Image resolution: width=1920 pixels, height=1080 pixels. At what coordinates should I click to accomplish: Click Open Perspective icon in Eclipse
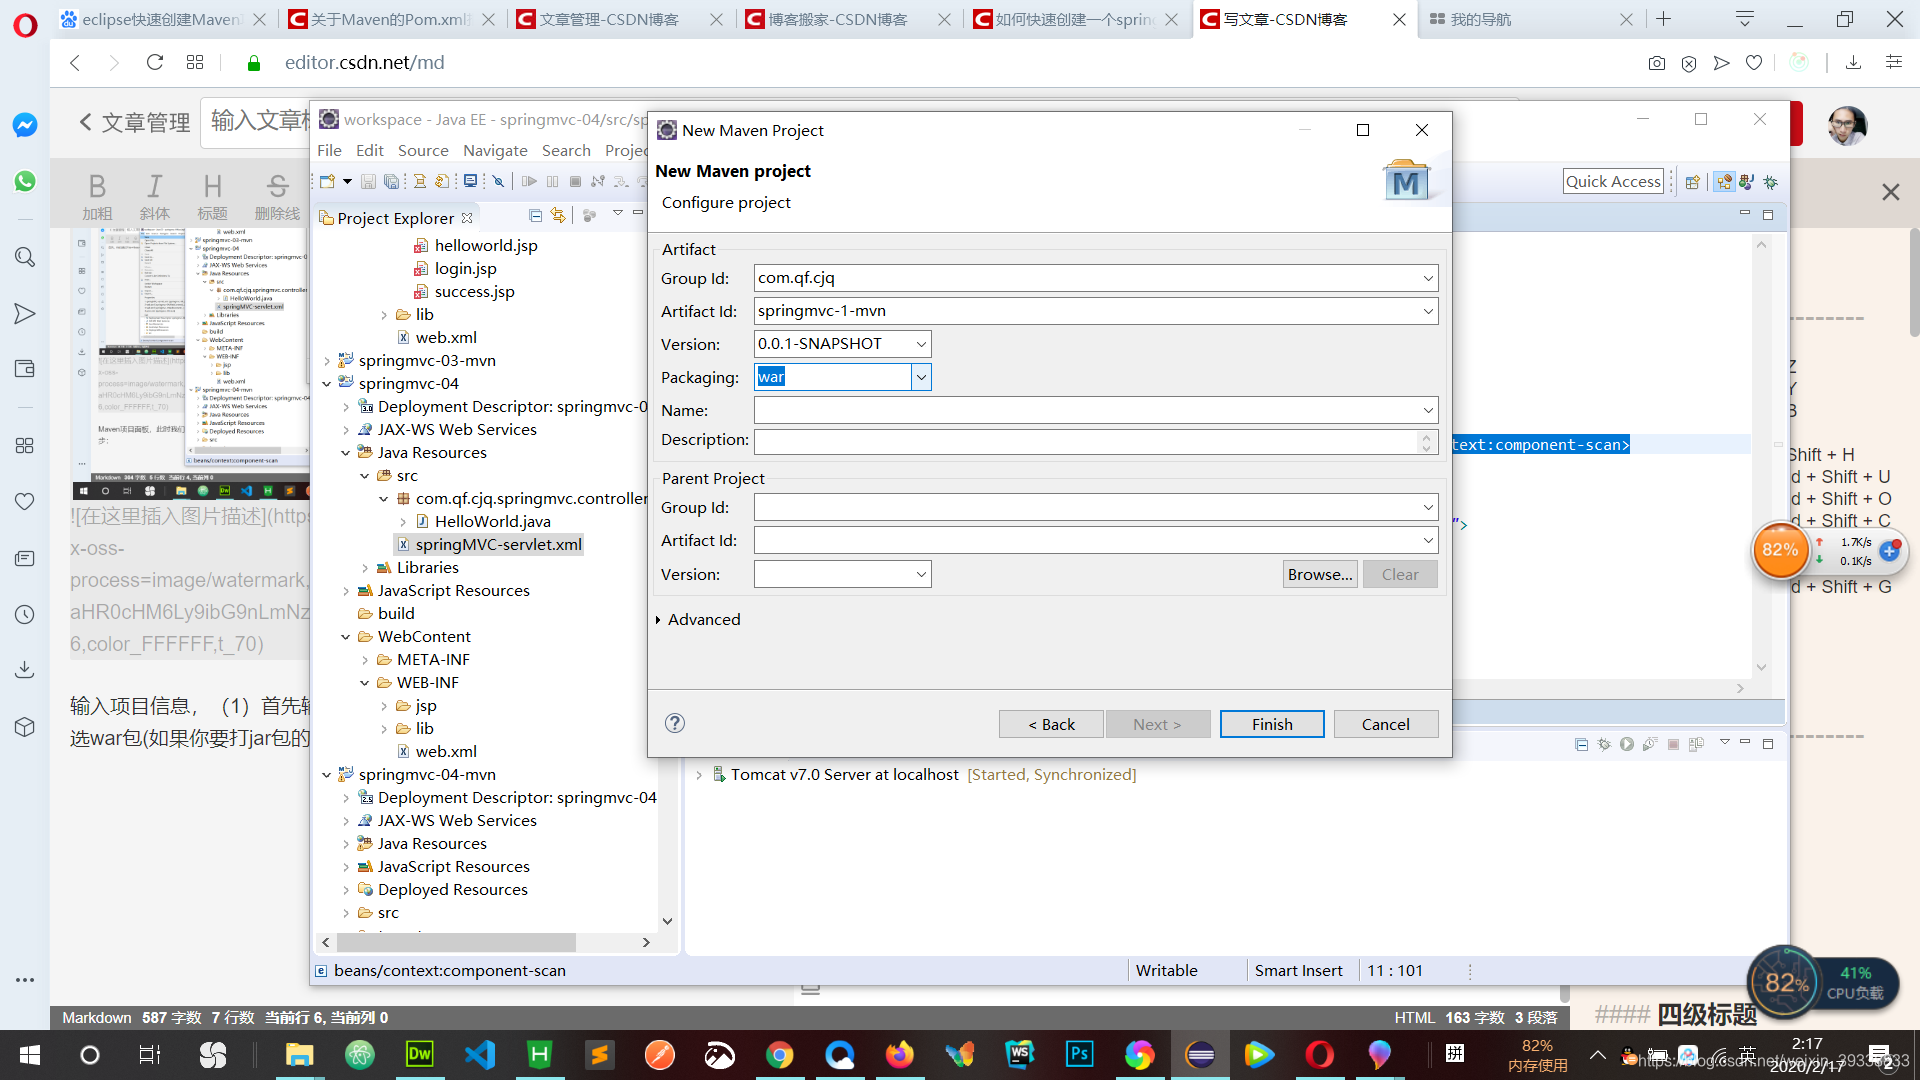pos(1692,182)
